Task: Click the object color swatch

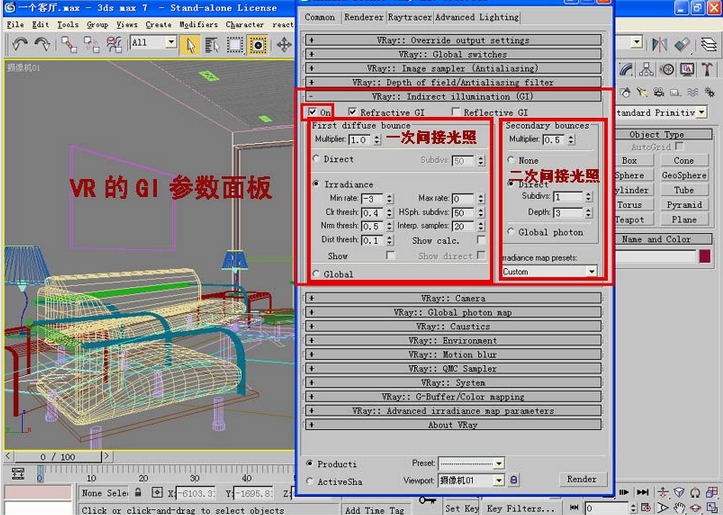Action: pos(705,256)
